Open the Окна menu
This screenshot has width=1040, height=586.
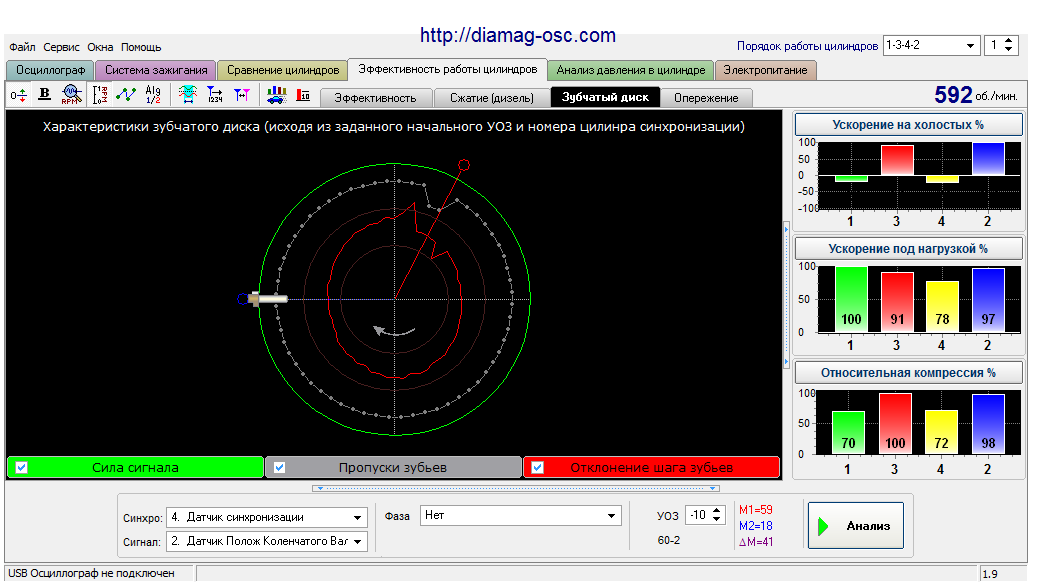(100, 47)
